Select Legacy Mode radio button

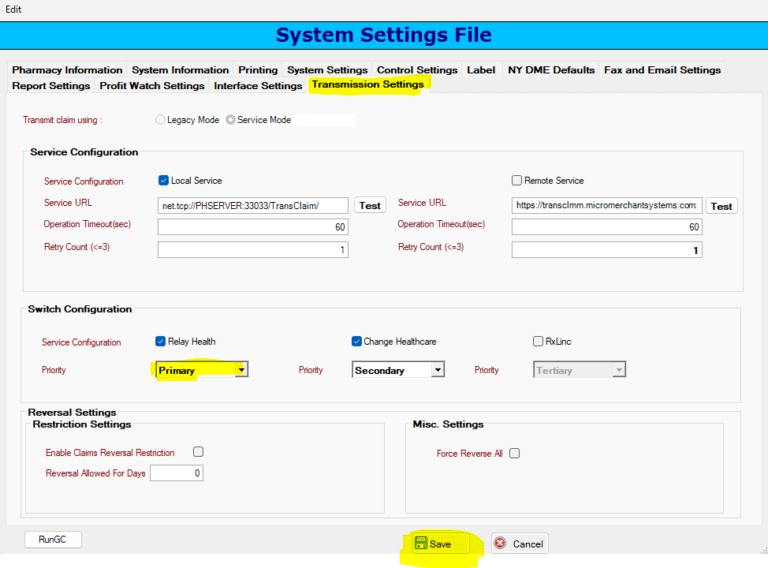pos(161,120)
